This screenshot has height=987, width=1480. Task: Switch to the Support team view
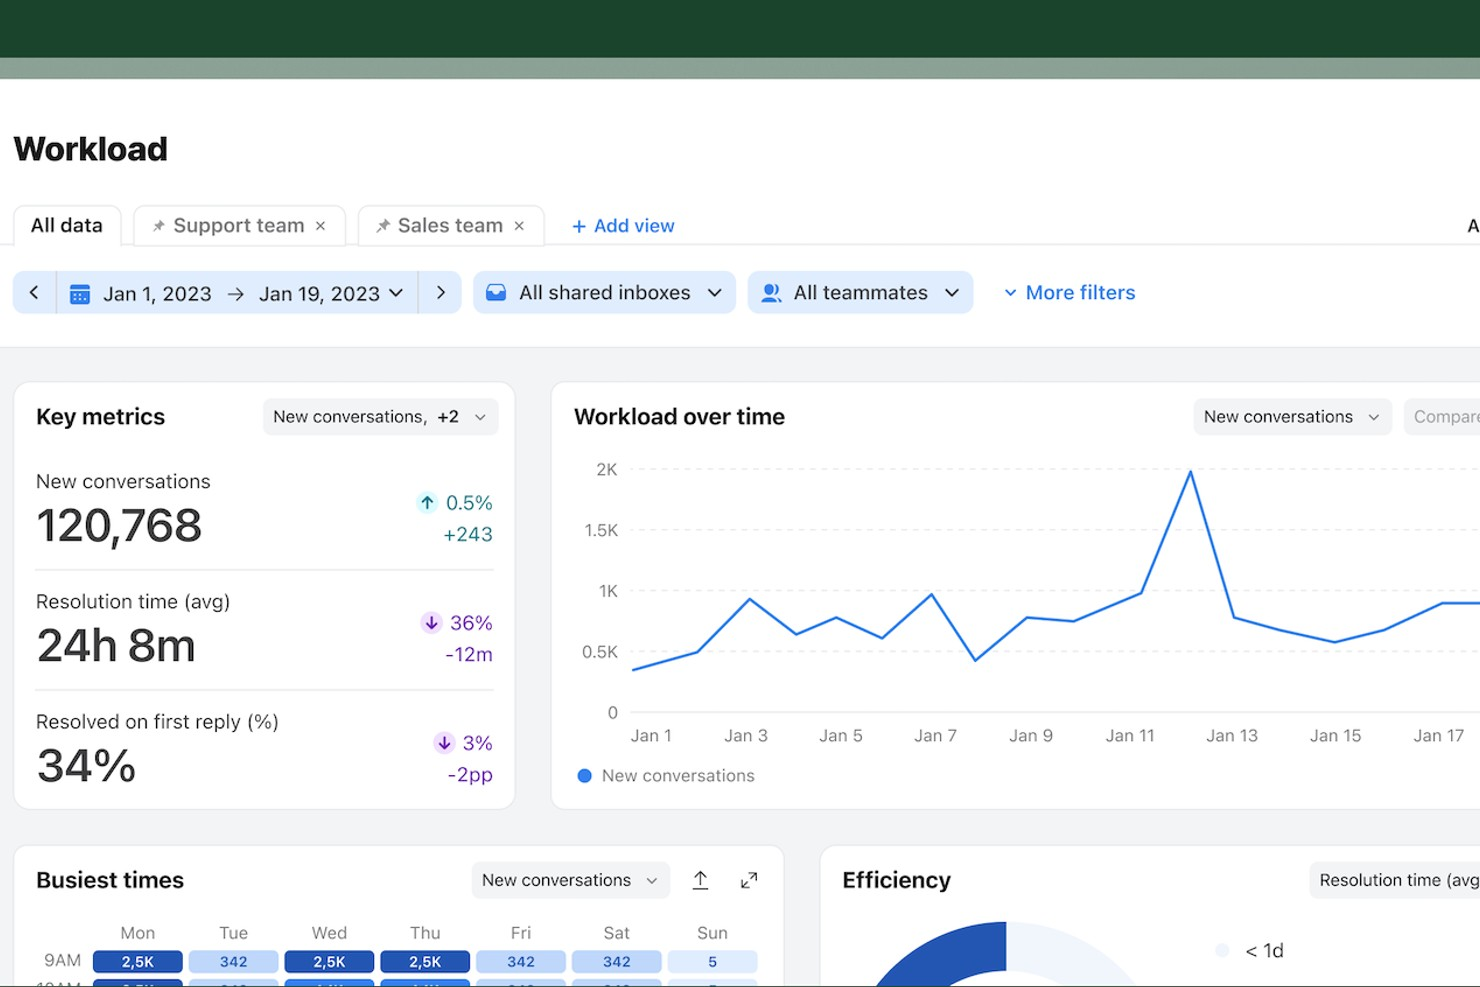pyautogui.click(x=238, y=225)
